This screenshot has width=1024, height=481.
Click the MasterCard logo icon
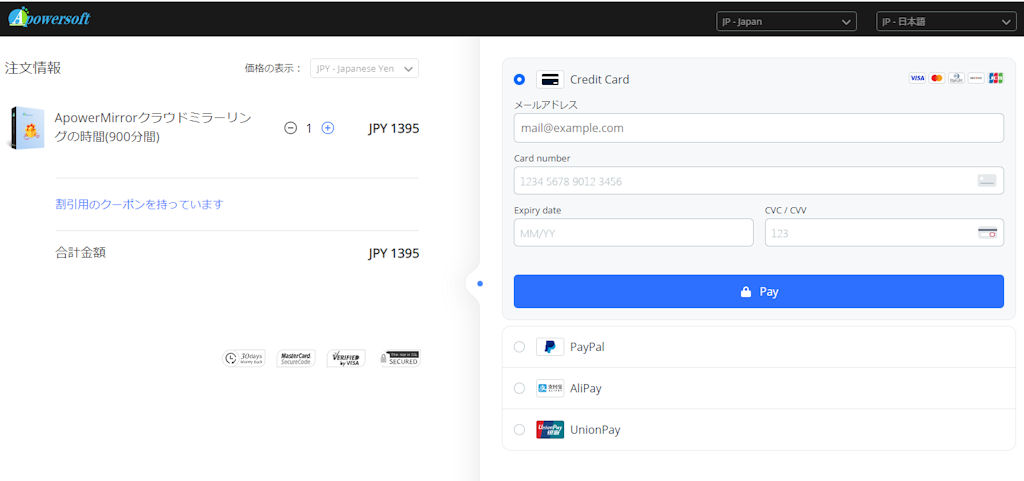coord(936,78)
